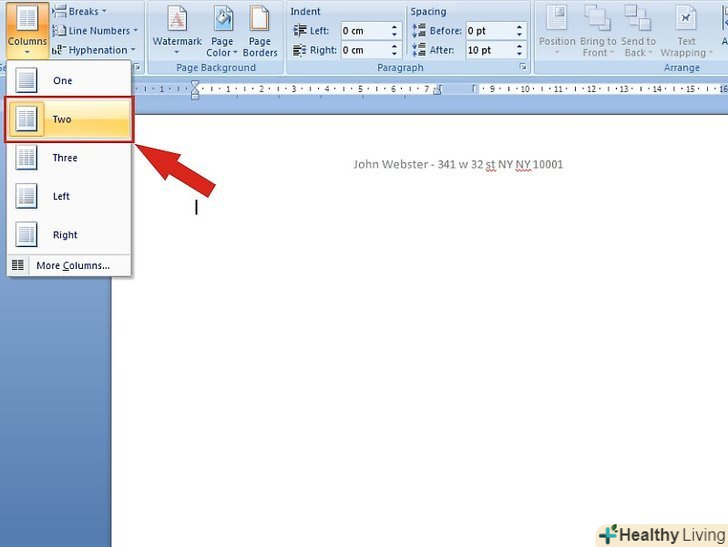The image size is (728, 547).
Task: Increase Indent Right with up arrow
Action: pos(394,46)
